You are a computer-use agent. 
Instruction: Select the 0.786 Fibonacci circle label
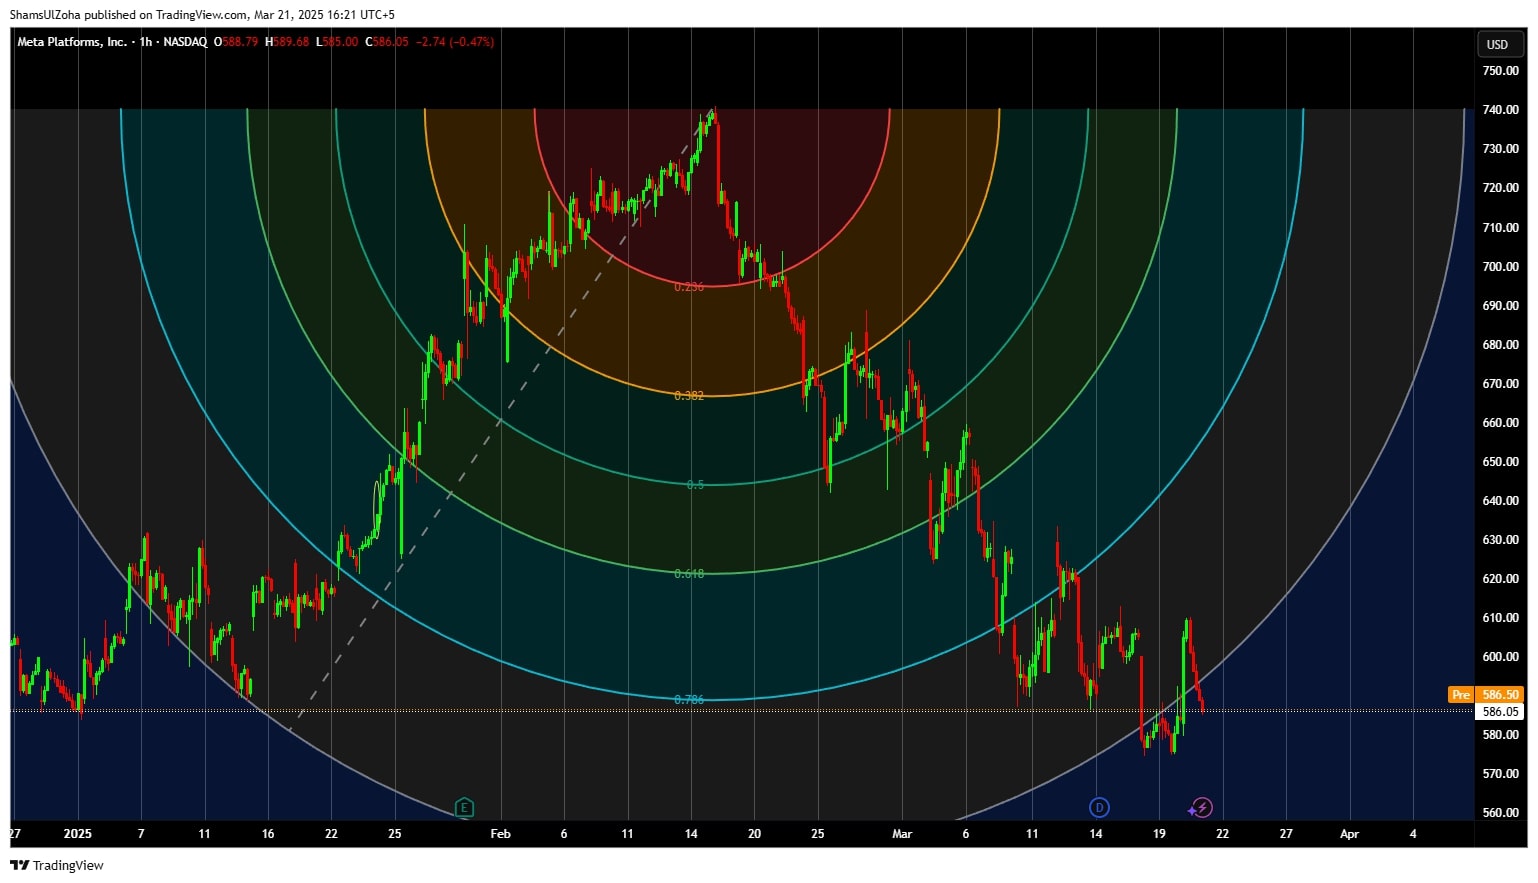[689, 700]
